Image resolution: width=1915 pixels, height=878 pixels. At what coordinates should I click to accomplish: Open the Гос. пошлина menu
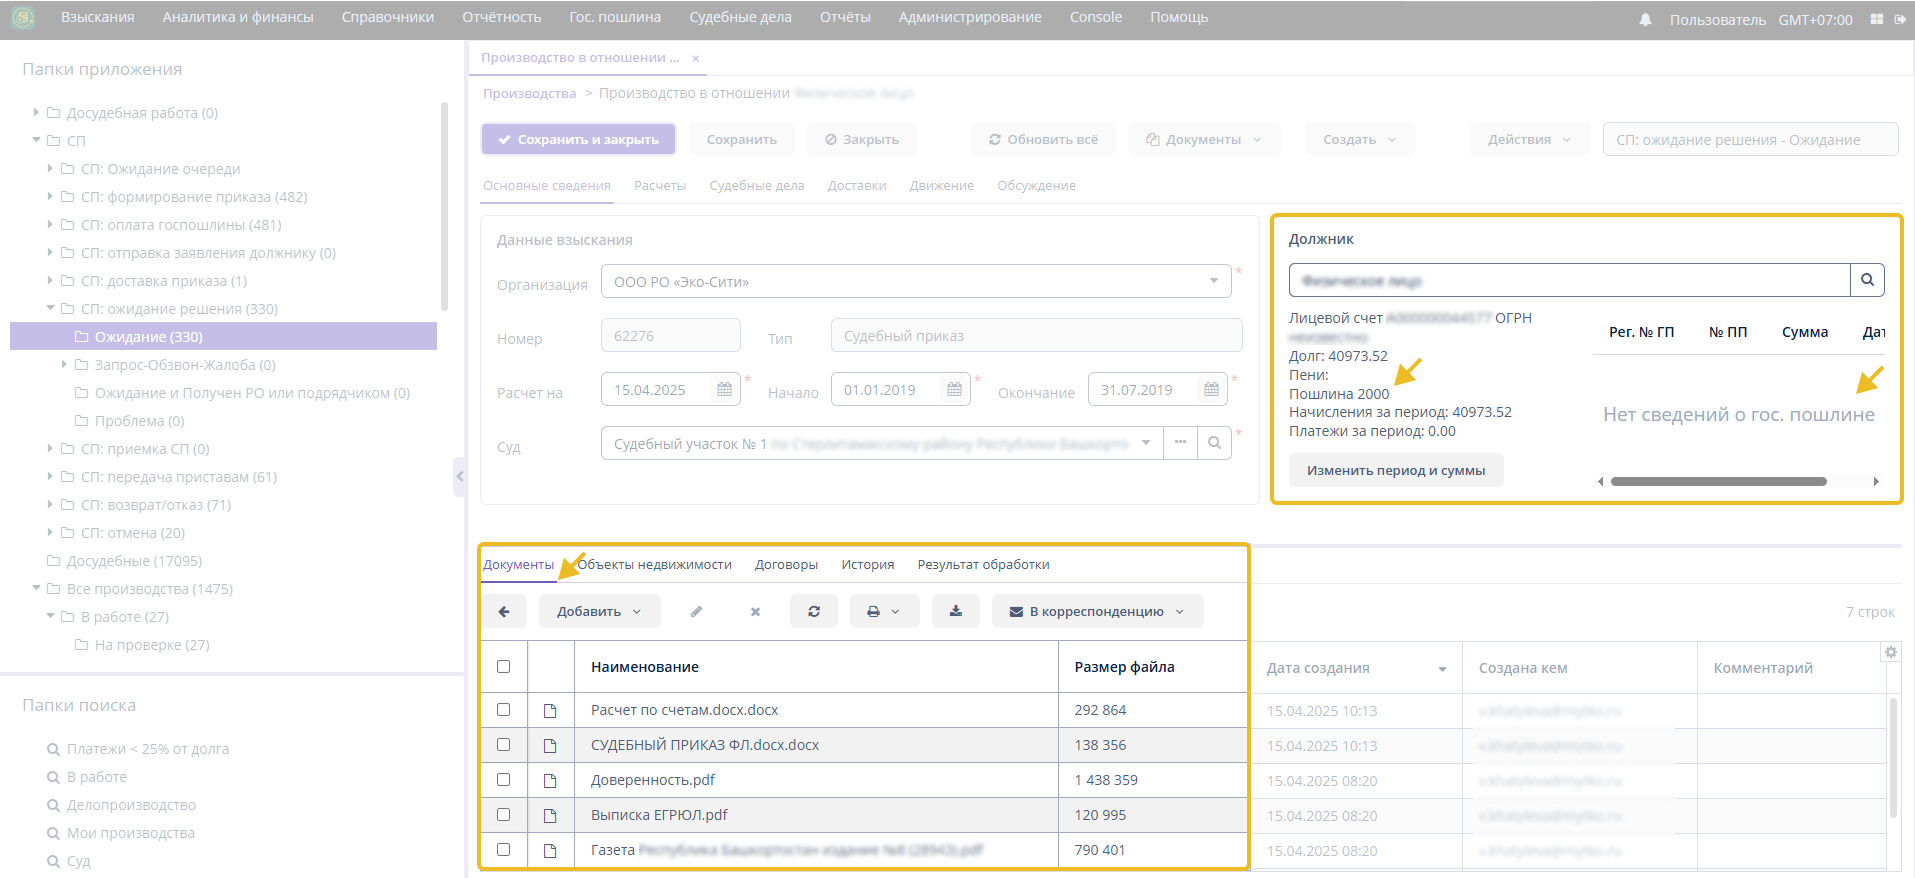[x=614, y=17]
